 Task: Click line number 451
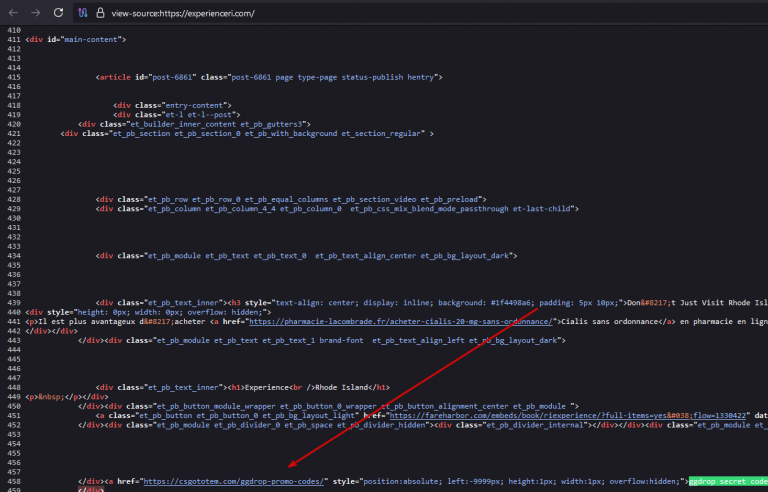click(x=14, y=416)
